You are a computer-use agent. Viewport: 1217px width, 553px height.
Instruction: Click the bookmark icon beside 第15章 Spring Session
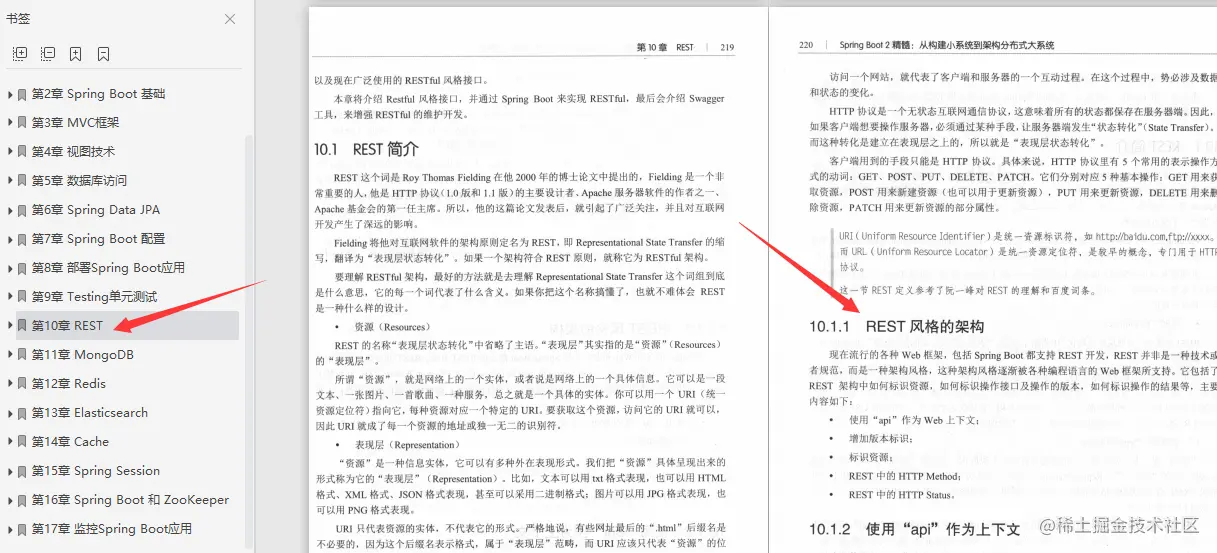click(x=22, y=471)
